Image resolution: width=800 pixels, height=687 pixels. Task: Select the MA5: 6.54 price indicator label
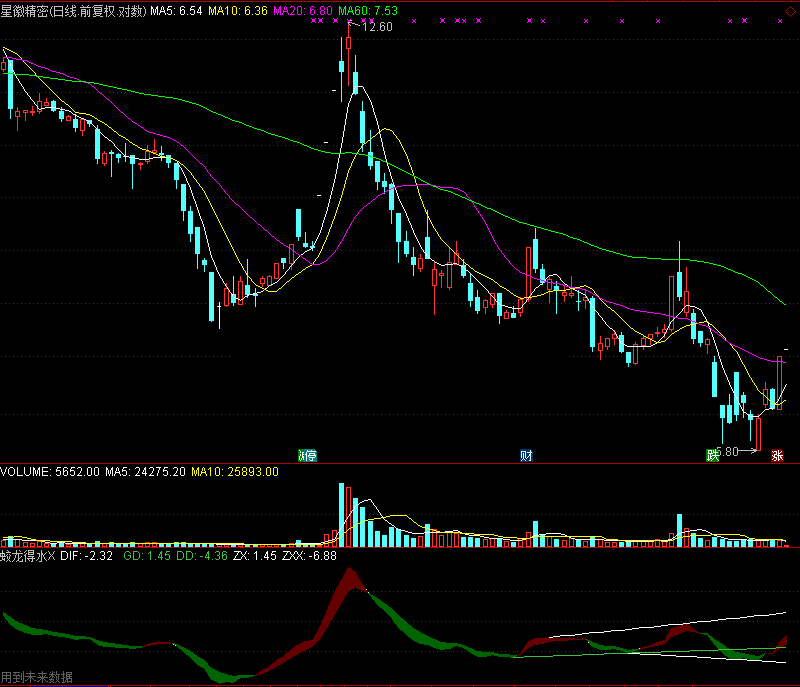(176, 11)
